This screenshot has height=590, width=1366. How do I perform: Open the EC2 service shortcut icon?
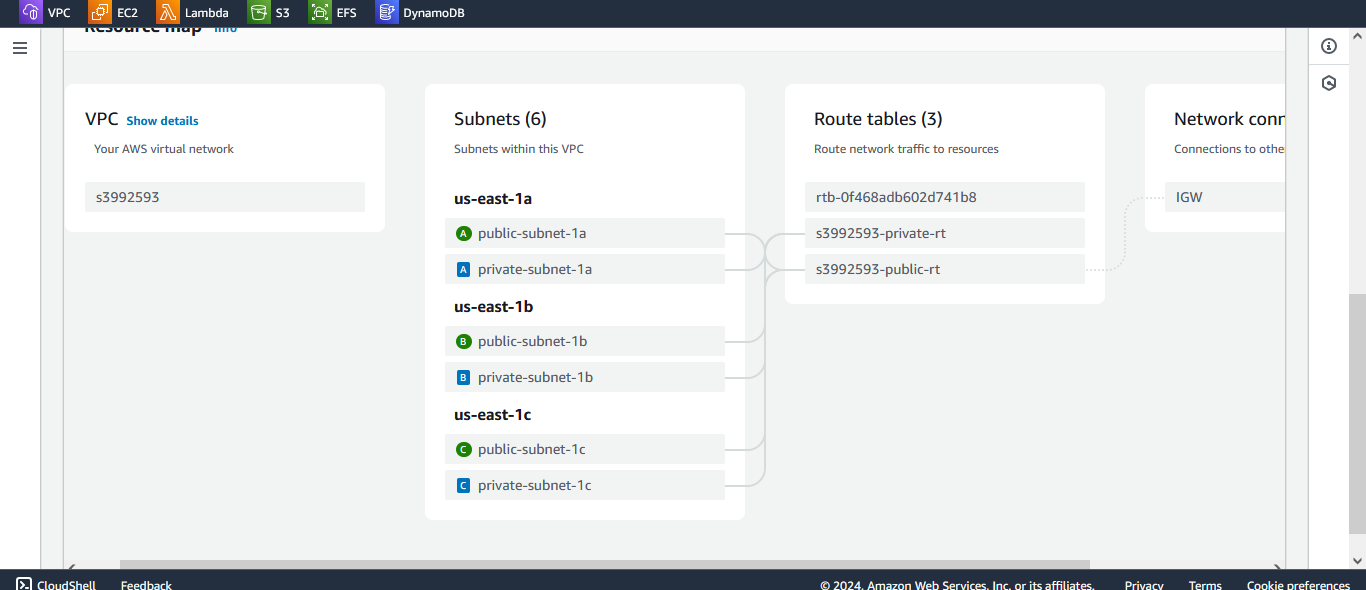[100, 13]
